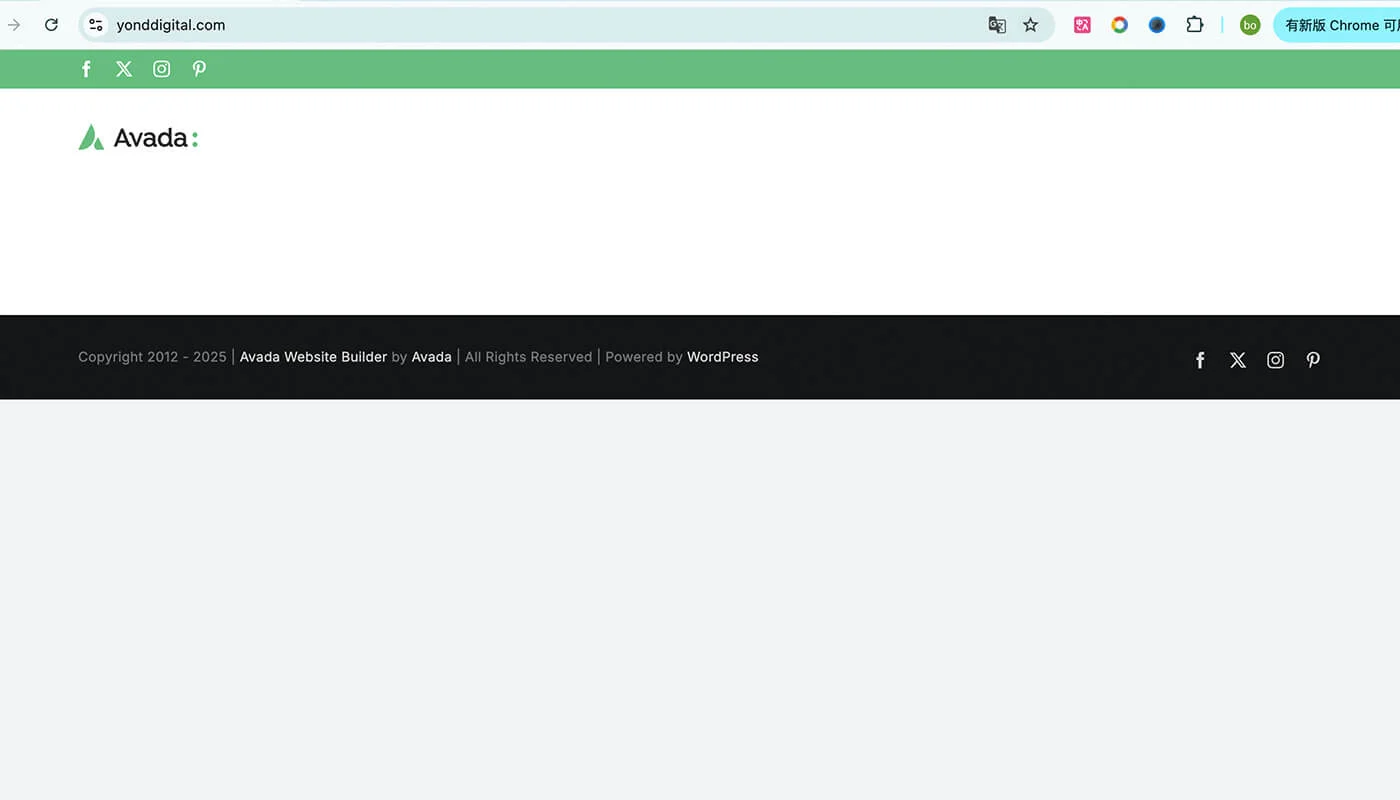
Task: Click the yonddigital.com address bar
Action: coord(500,25)
